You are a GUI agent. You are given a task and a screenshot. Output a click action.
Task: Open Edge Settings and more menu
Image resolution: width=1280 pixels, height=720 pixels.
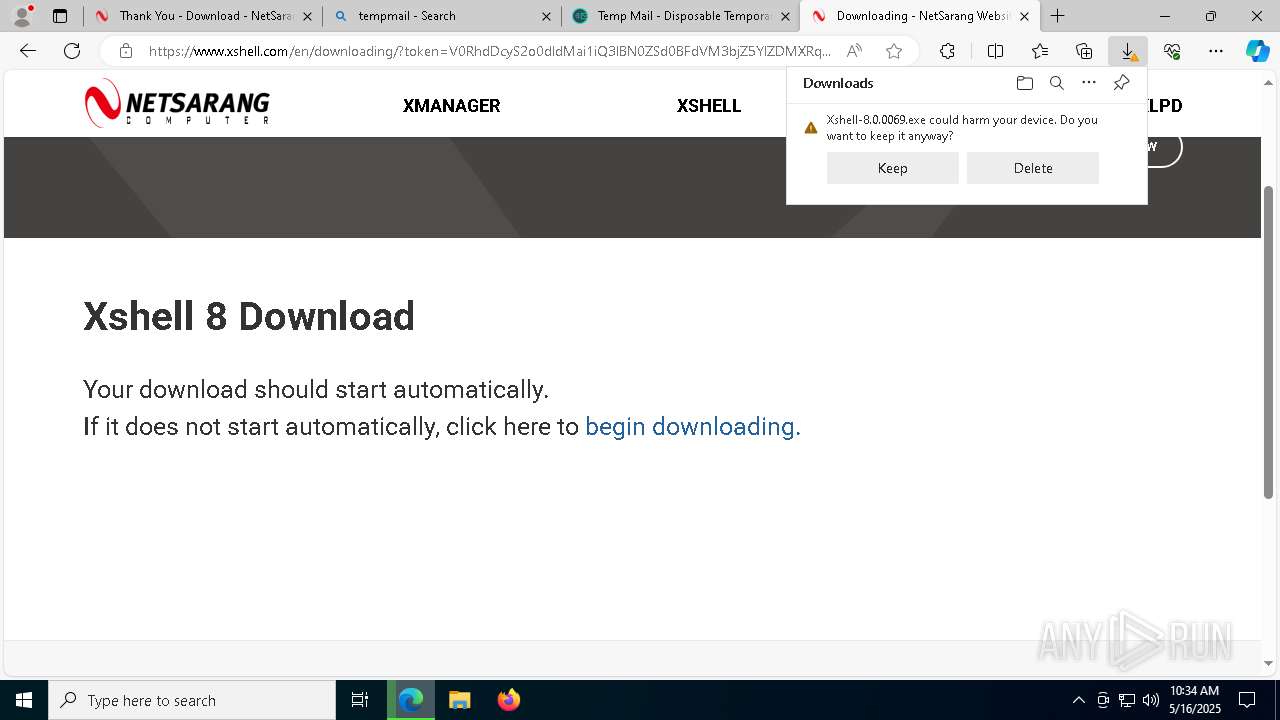tap(1216, 51)
